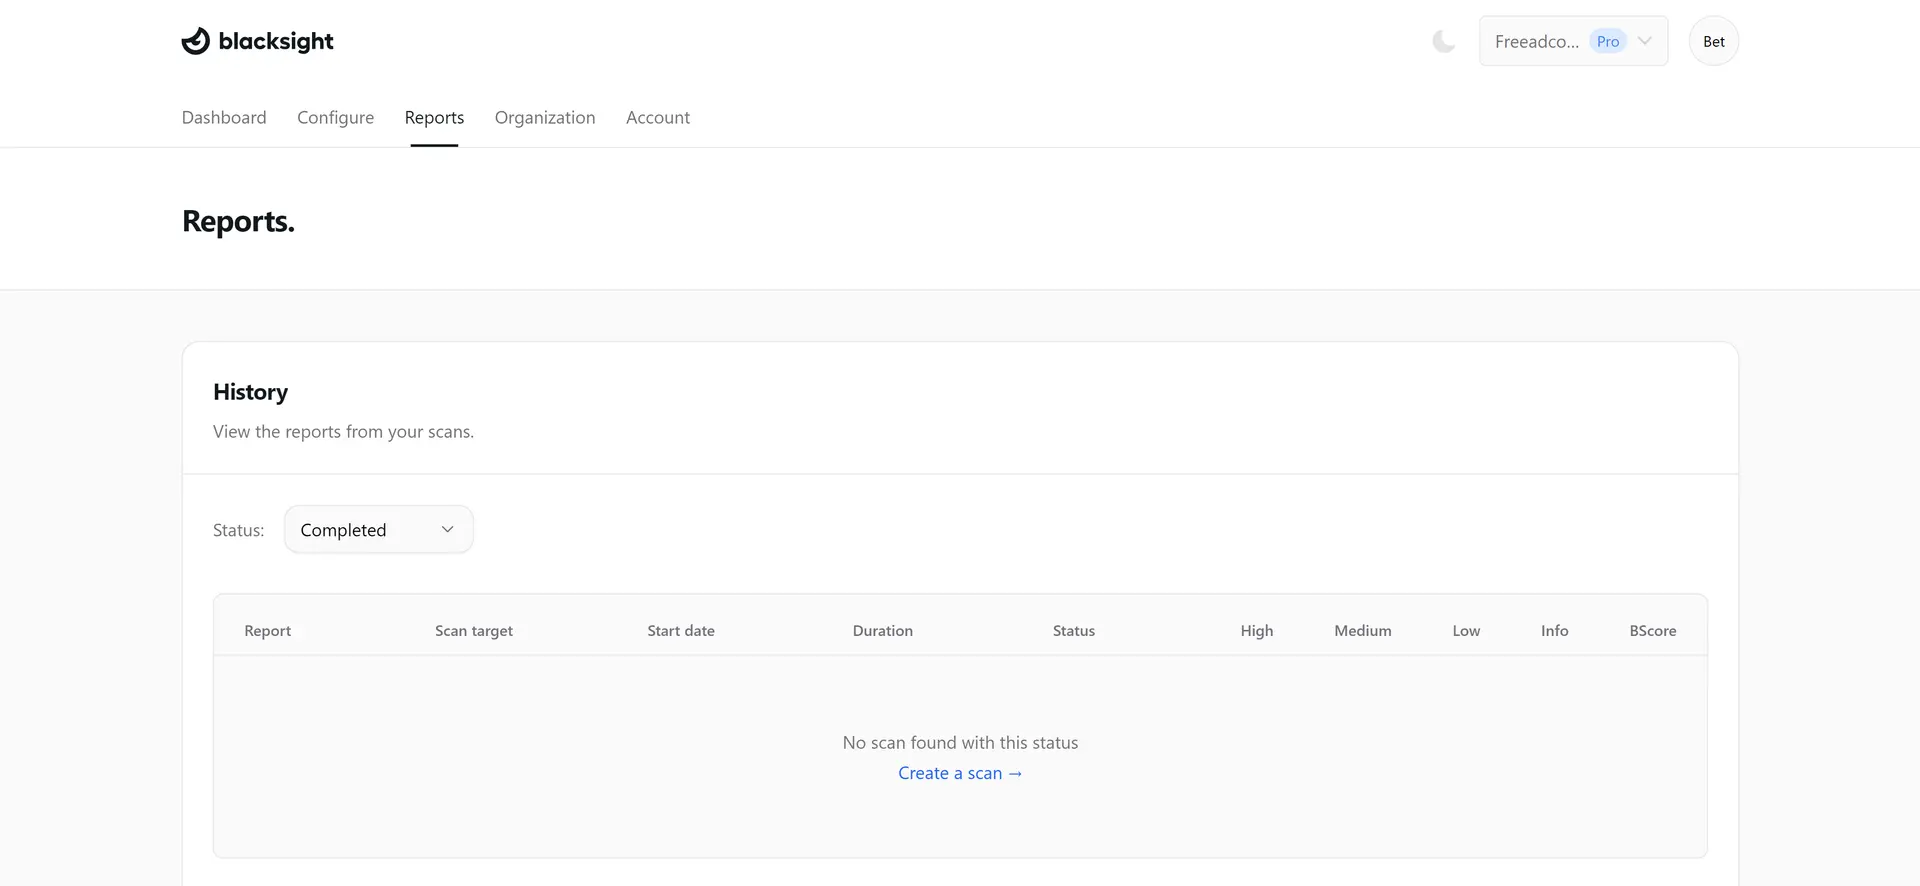The height and width of the screenshot is (886, 1920).
Task: Click the Medium severity column header
Action: [x=1362, y=631]
